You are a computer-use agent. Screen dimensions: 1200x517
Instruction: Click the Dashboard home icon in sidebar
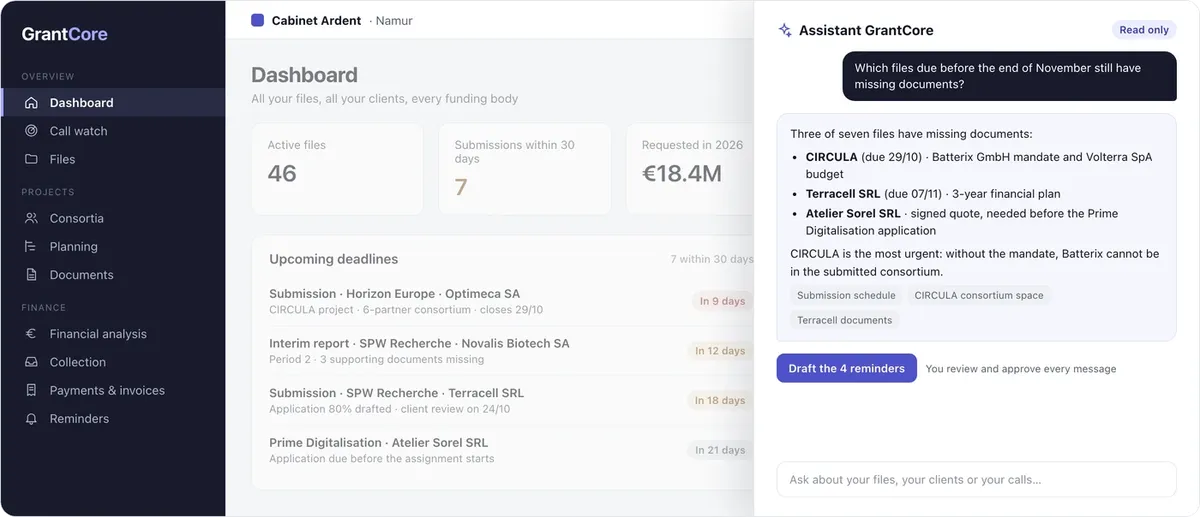[x=31, y=103]
